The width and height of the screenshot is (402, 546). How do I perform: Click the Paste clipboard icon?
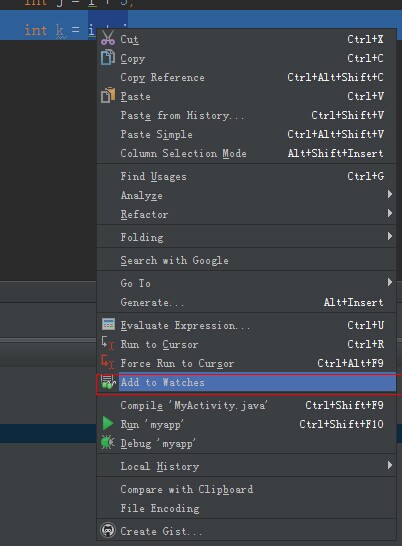108,95
